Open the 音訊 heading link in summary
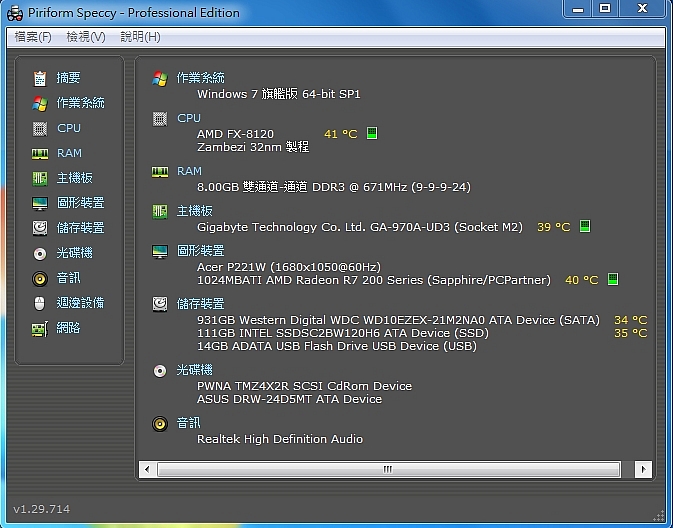The width and height of the screenshot is (673, 528). coord(189,423)
